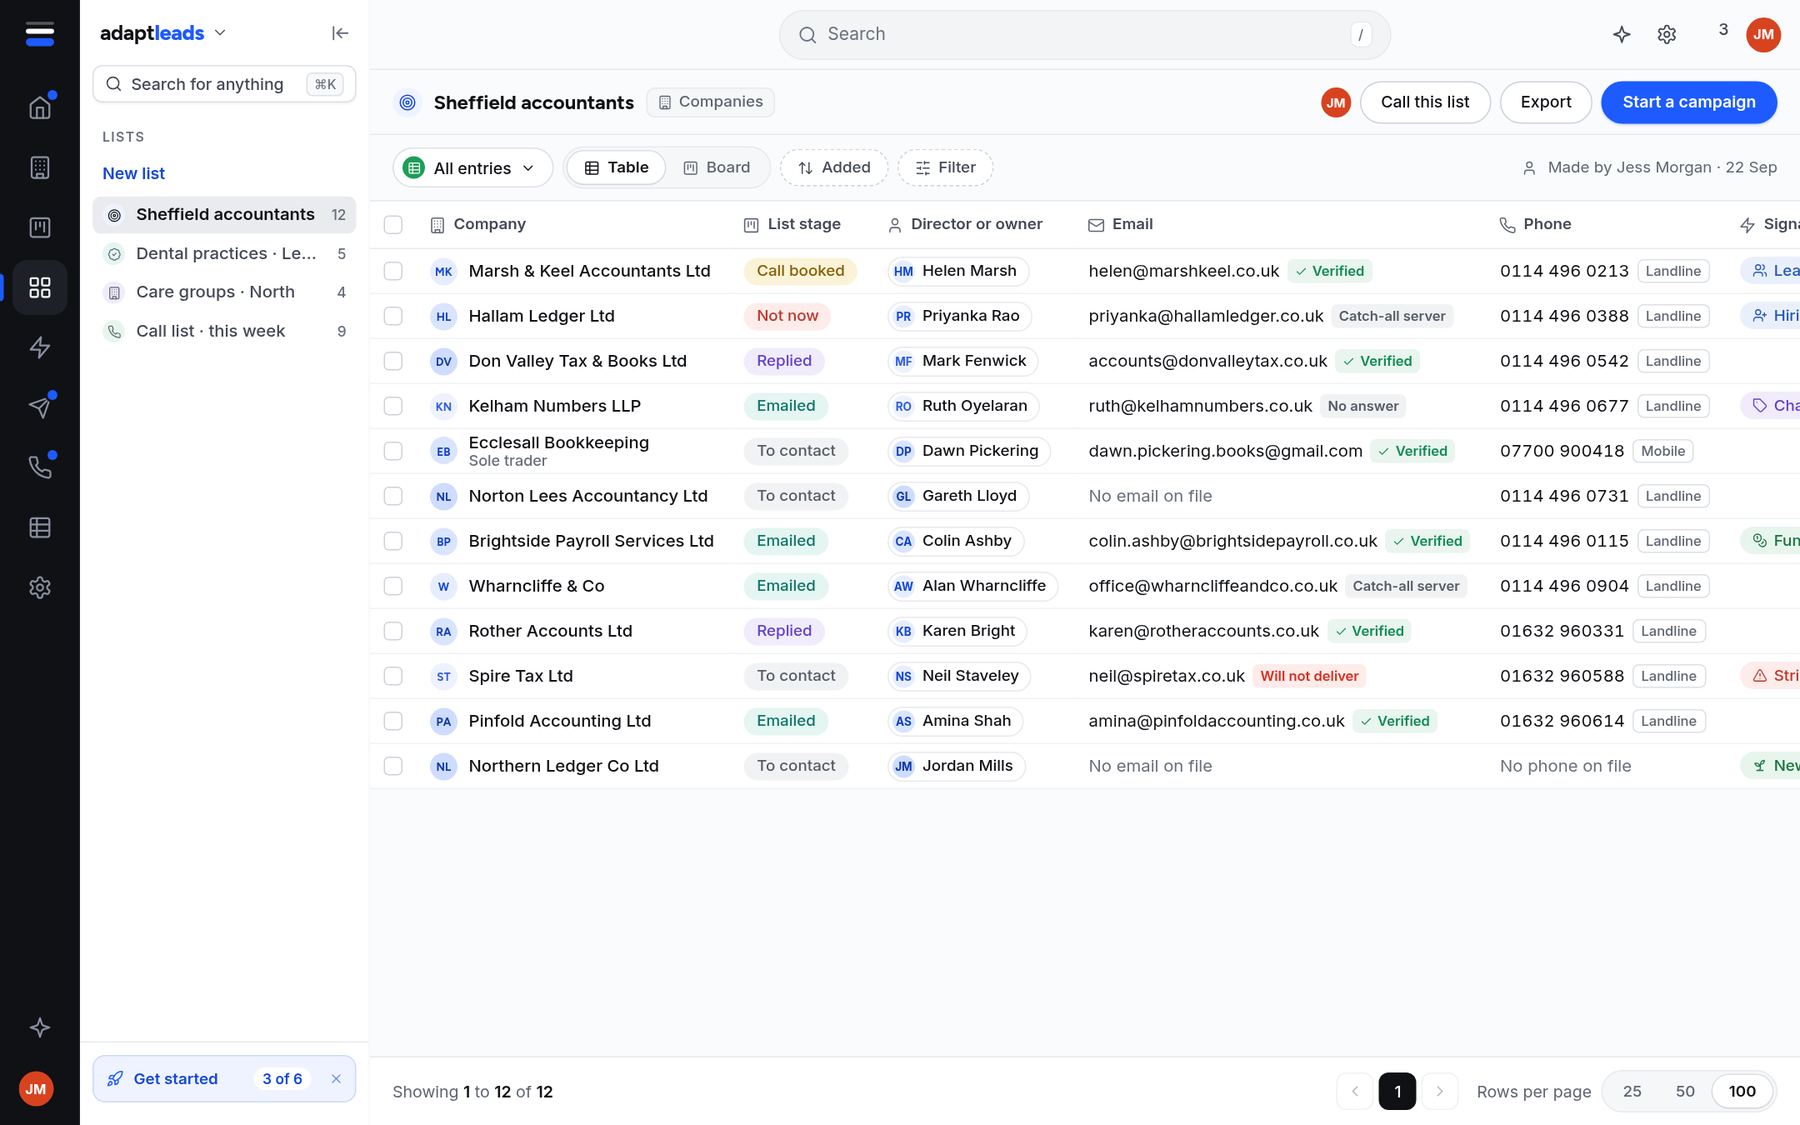Click Call this list button
The height and width of the screenshot is (1125, 1800).
pyautogui.click(x=1425, y=102)
